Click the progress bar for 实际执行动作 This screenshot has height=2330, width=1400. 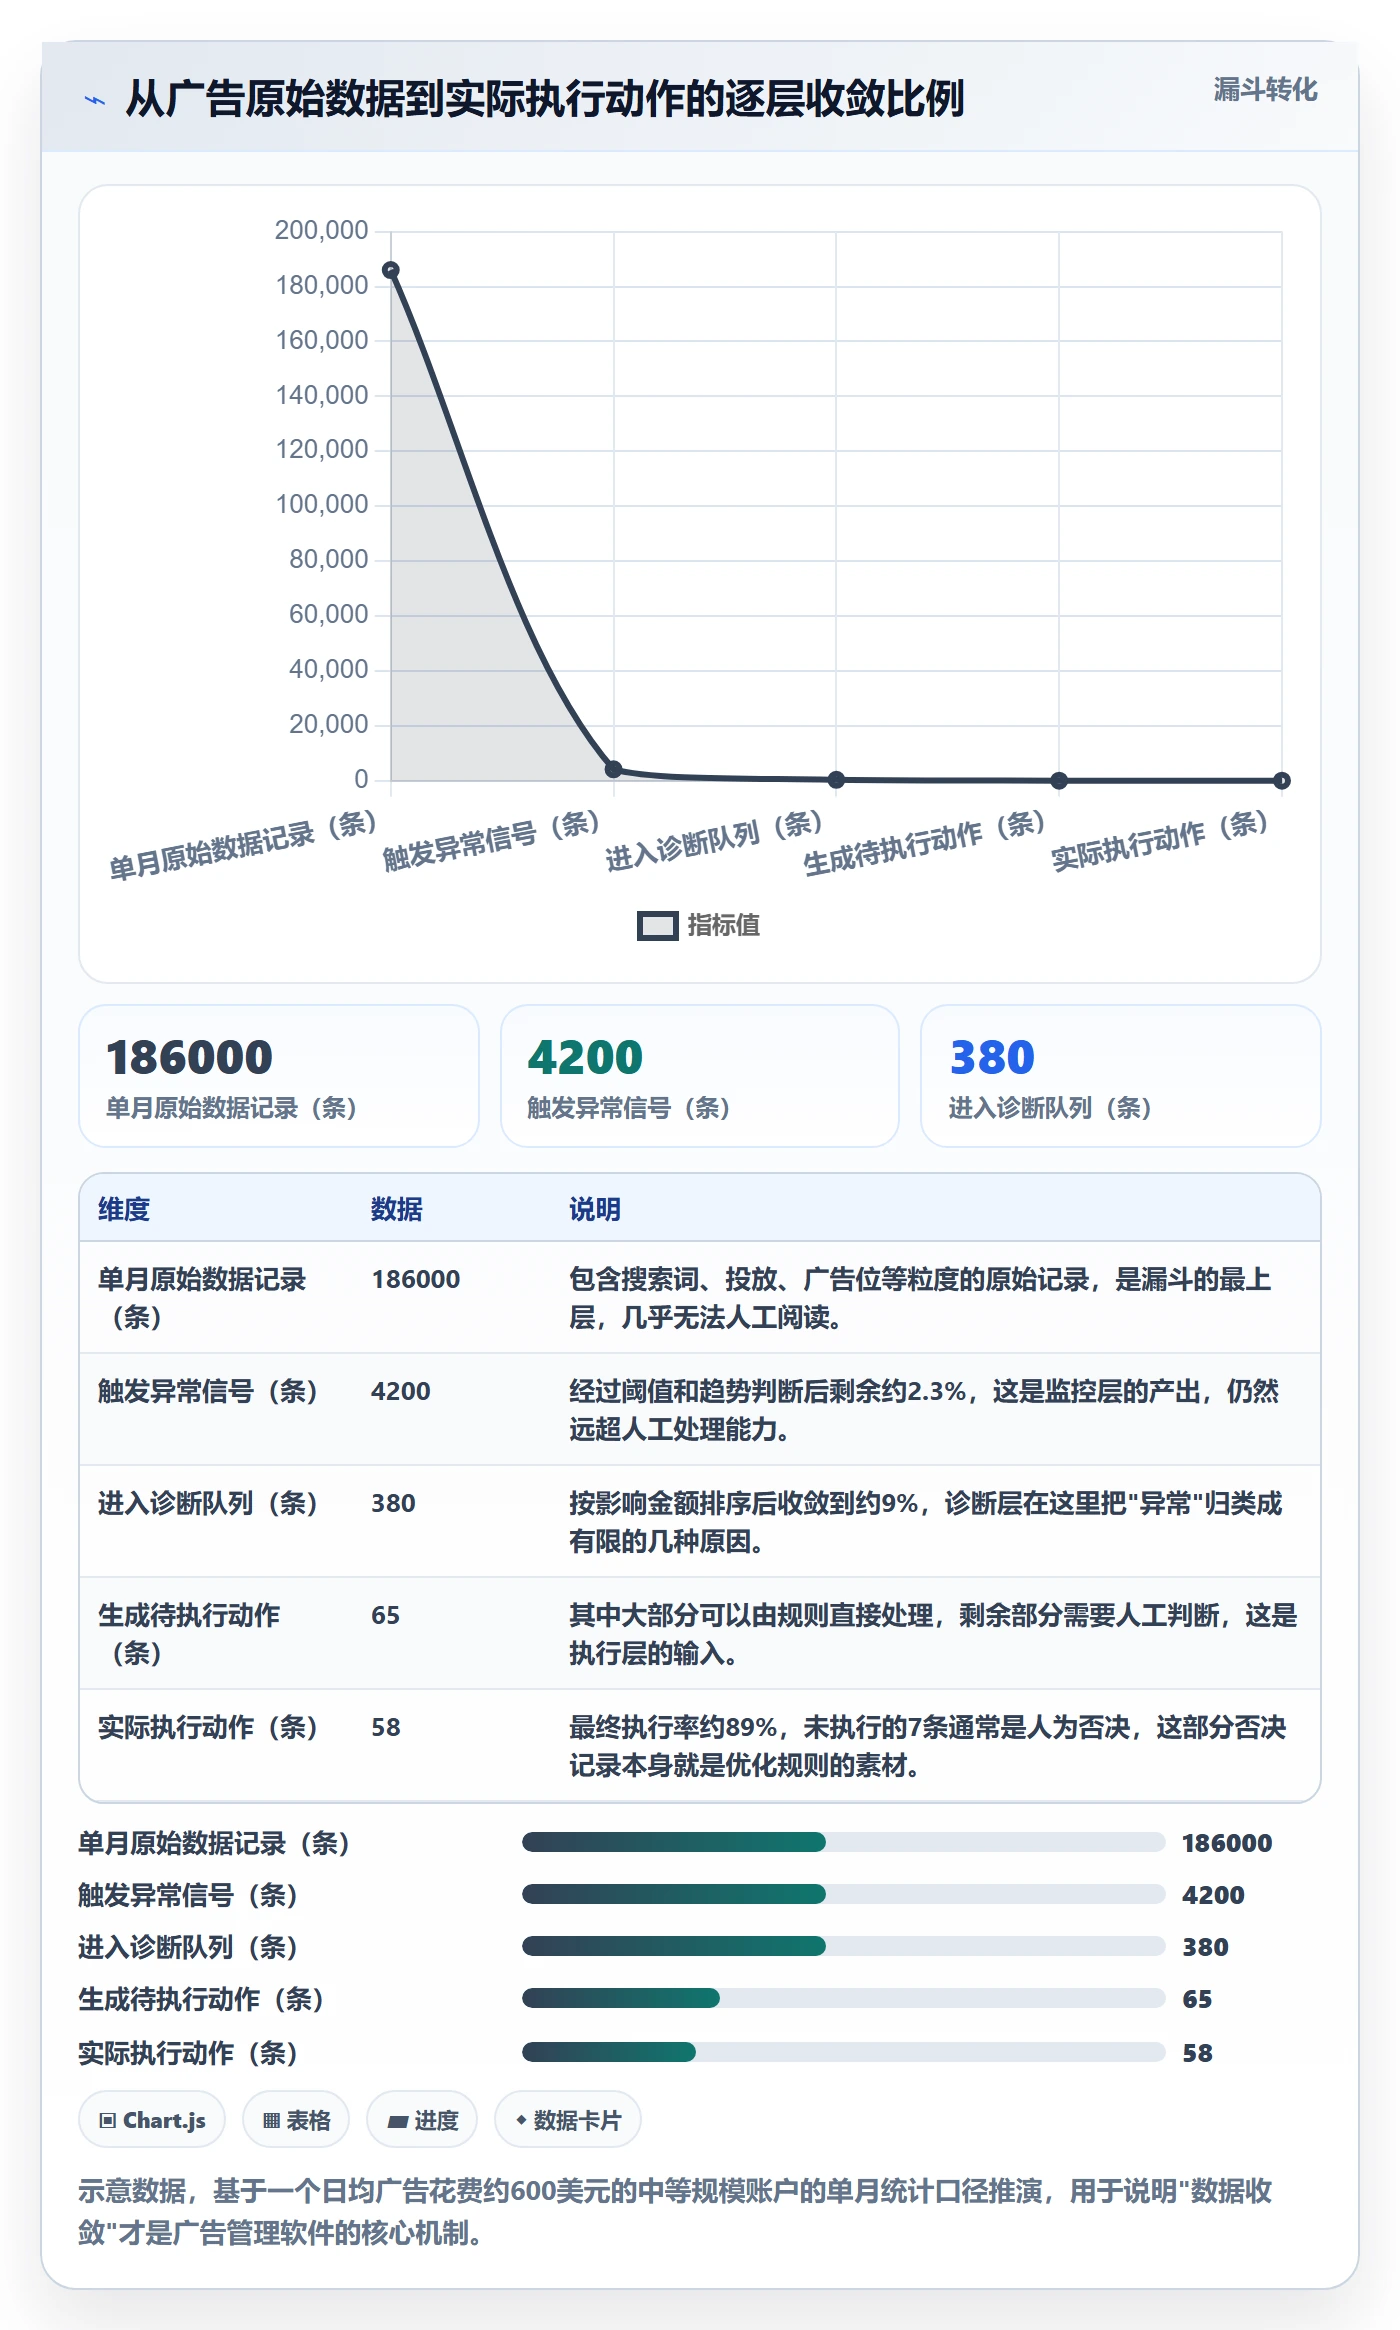click(844, 2052)
